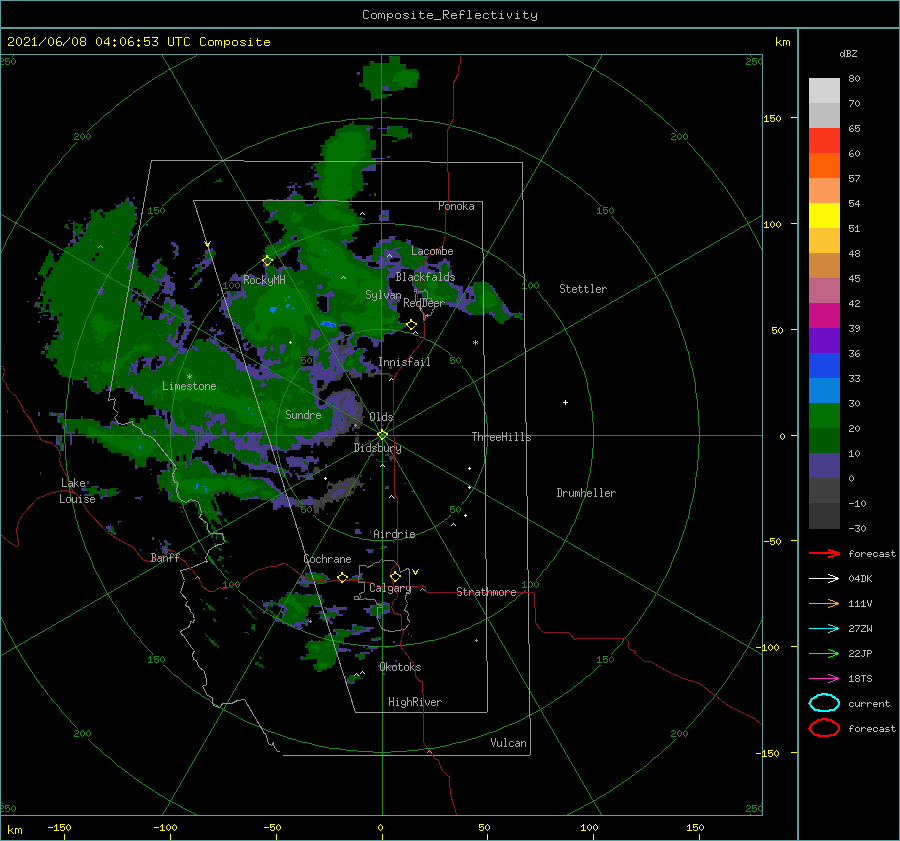This screenshot has width=900, height=841.
Task: Pick the 20 dBZ green color swatch
Action: (824, 415)
